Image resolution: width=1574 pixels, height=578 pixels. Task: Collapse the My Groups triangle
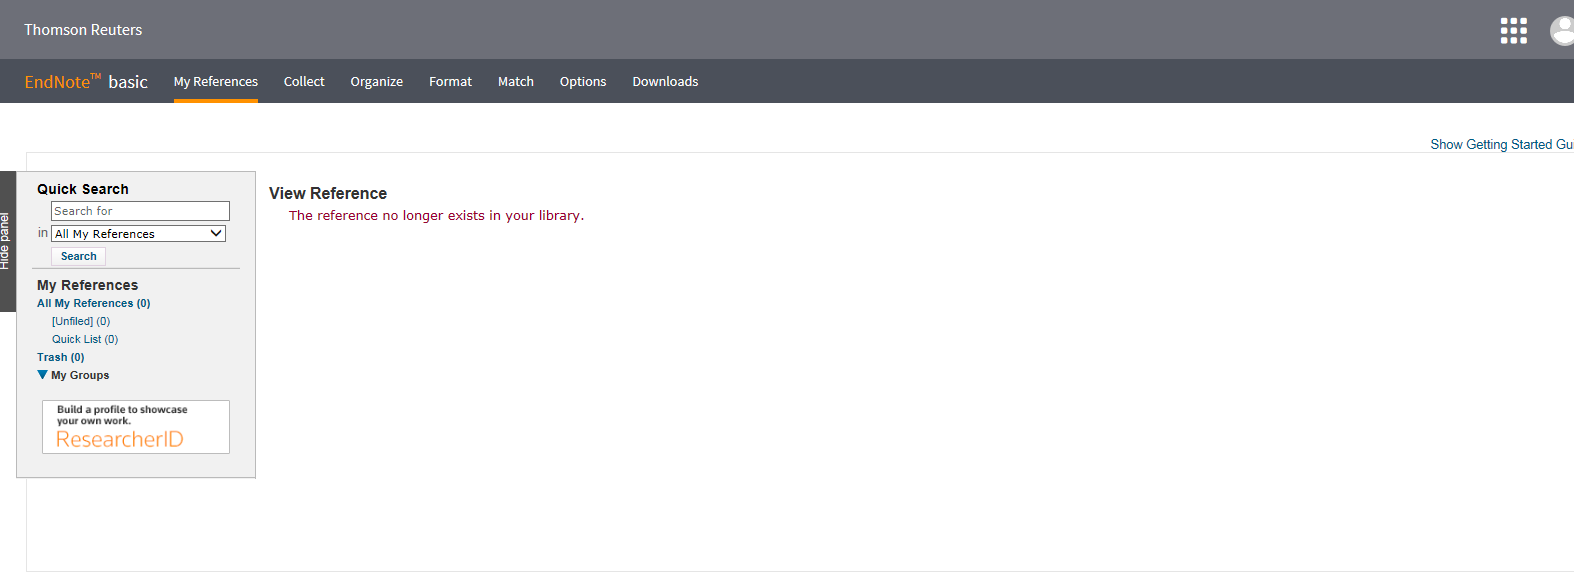click(x=42, y=375)
